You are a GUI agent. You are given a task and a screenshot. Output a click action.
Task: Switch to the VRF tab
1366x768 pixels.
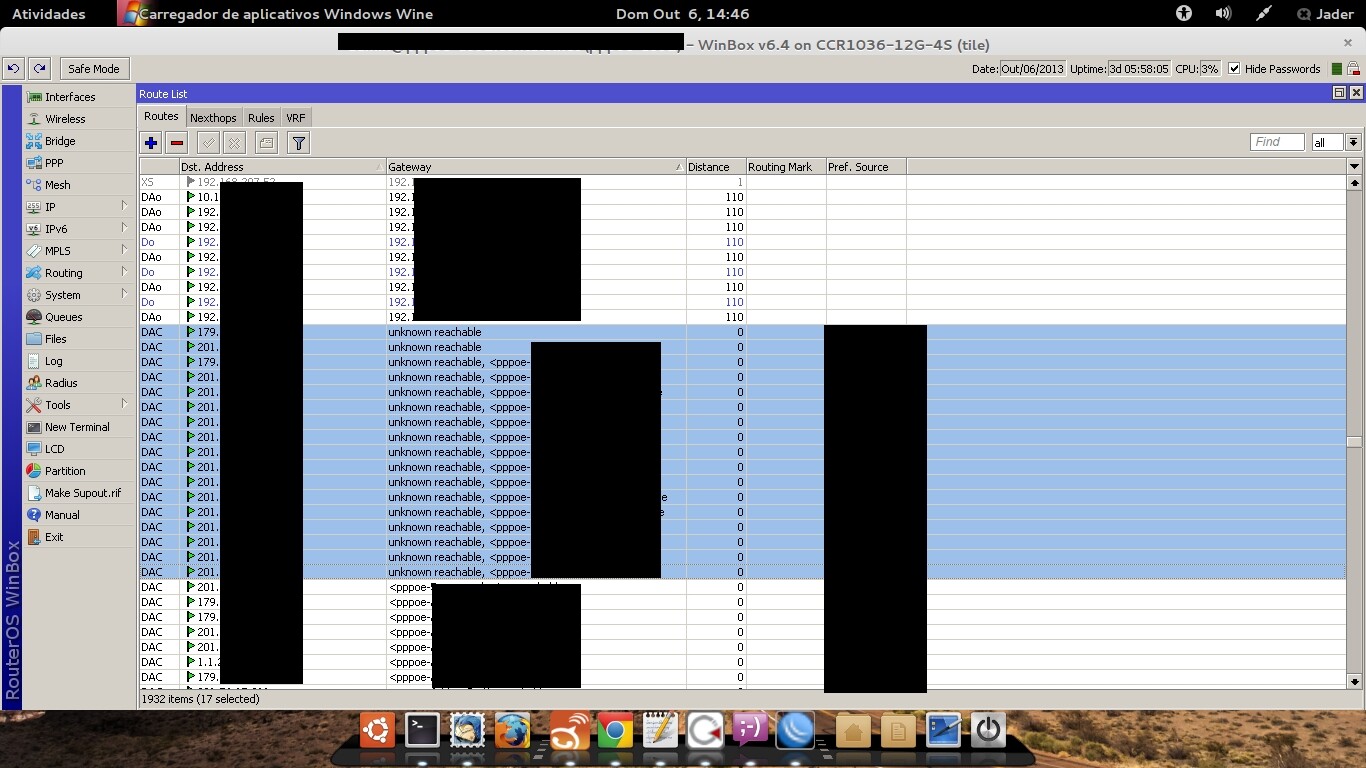point(296,118)
